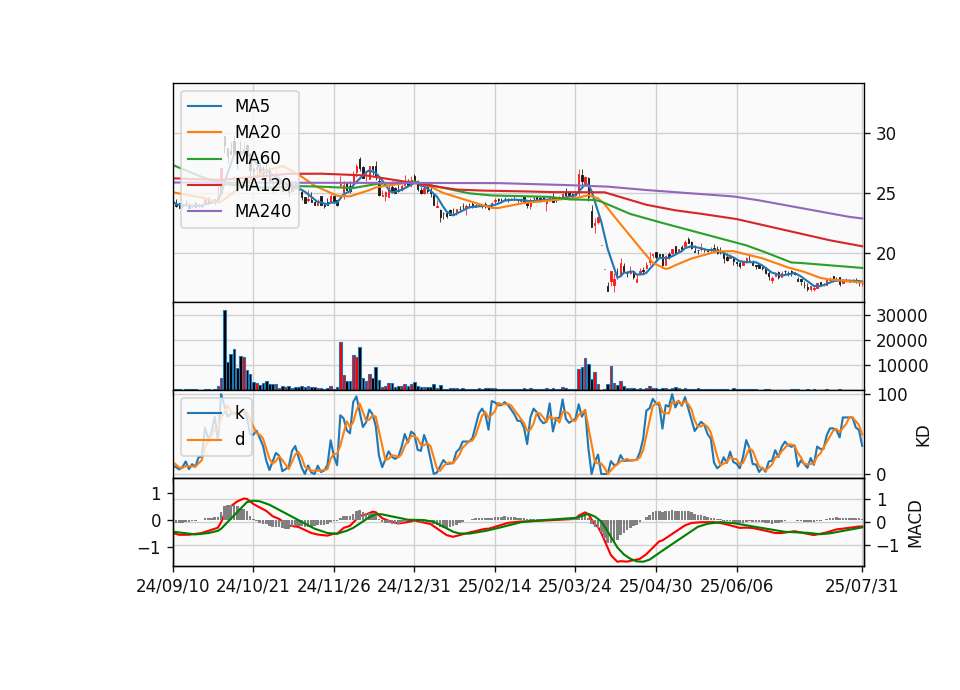Click the 25/04/30 date axis label
960x690 pixels.
tap(656, 586)
